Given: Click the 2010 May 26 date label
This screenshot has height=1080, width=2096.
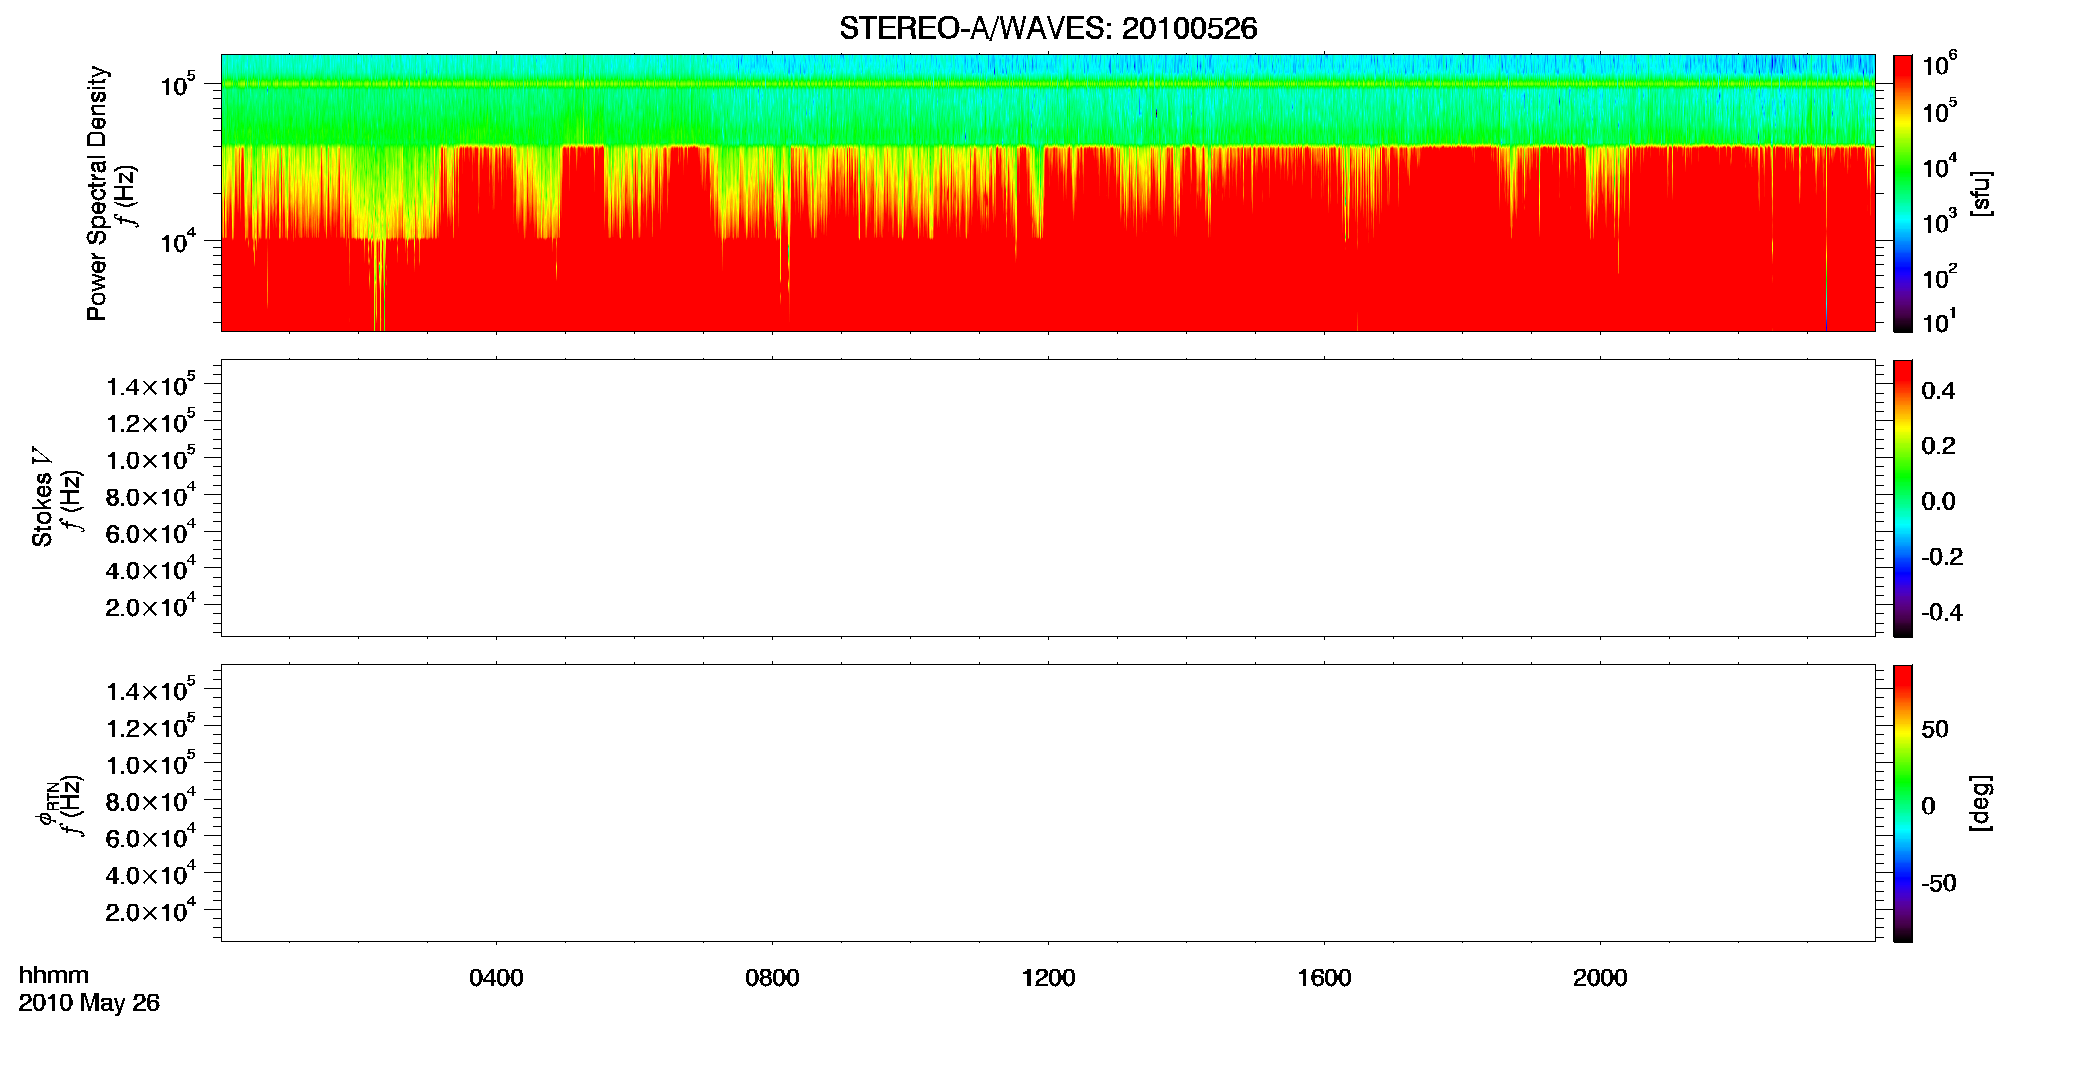Looking at the screenshot, I should coord(89,1003).
